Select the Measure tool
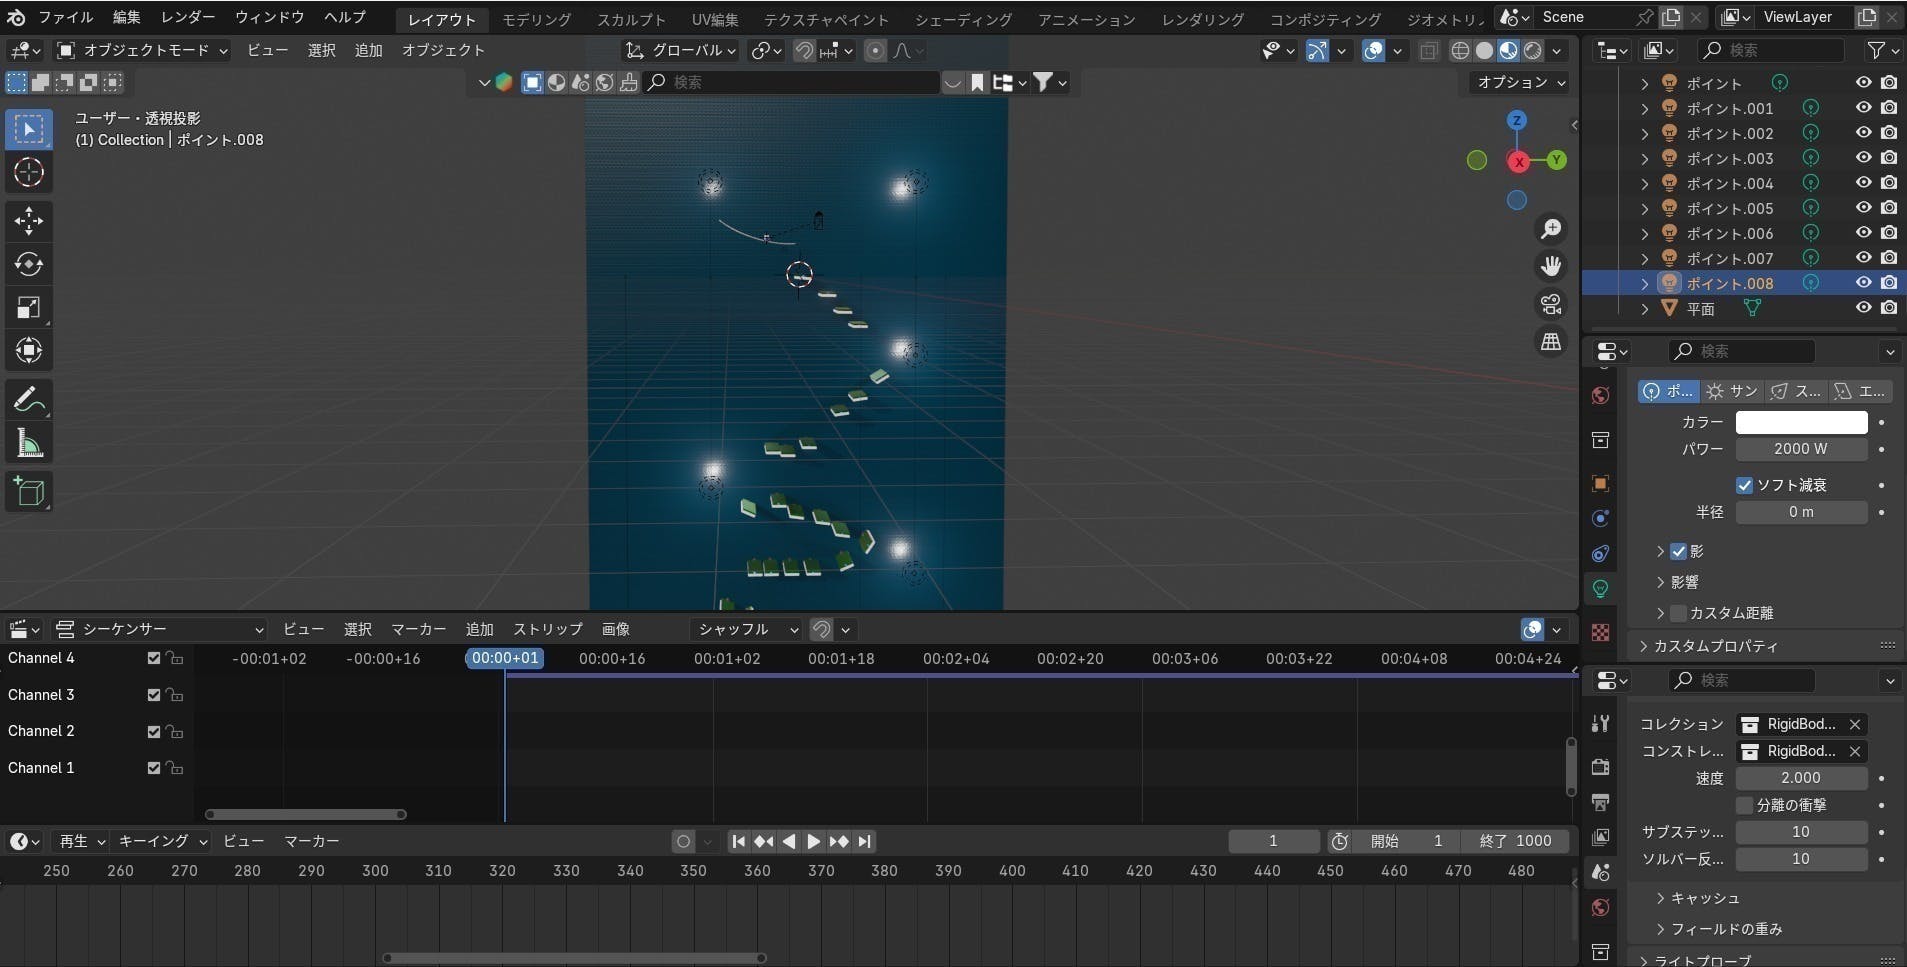The height and width of the screenshot is (967, 1907). point(29,444)
